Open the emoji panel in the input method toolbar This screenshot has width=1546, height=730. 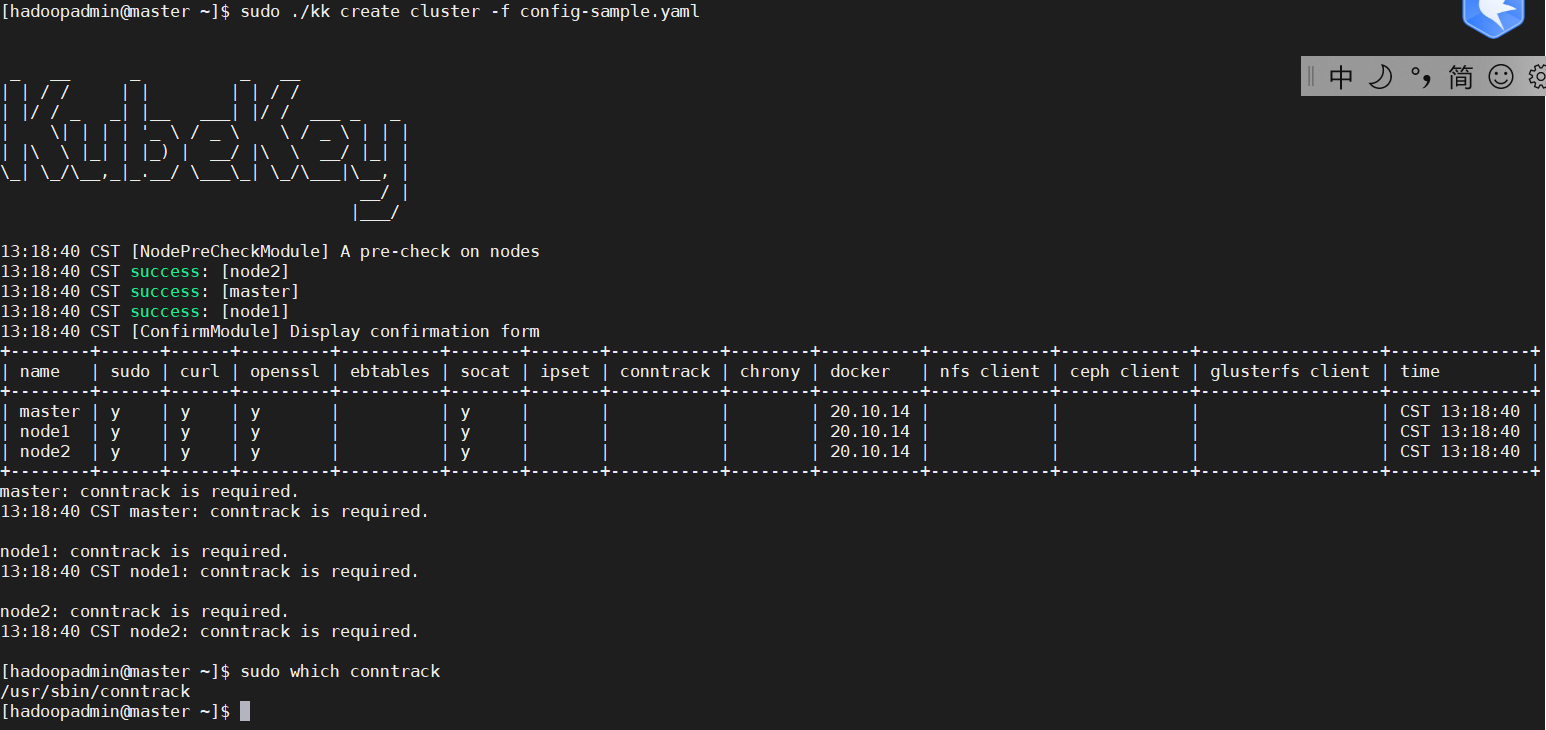[1500, 76]
